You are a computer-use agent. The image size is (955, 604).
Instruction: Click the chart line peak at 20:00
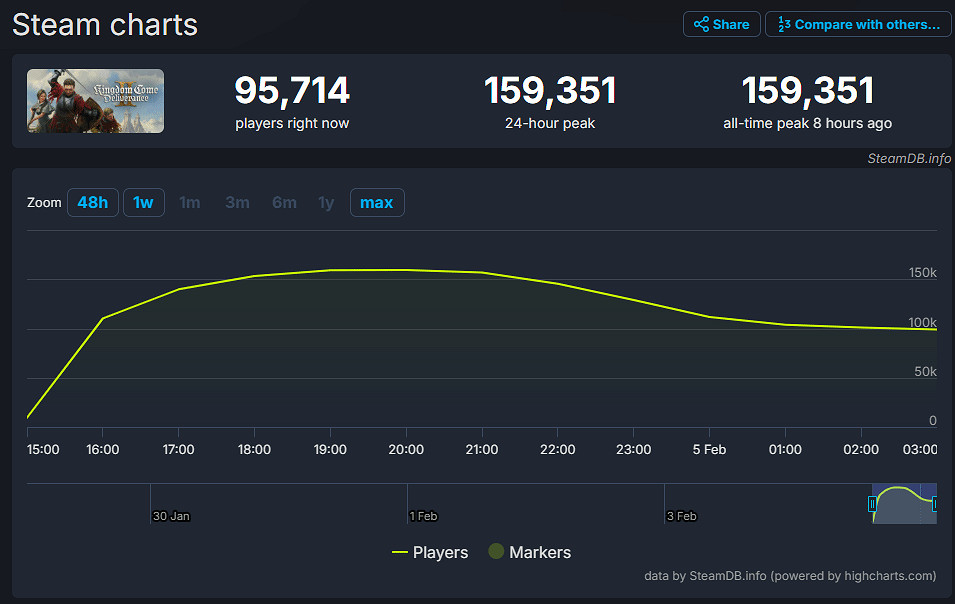[406, 270]
